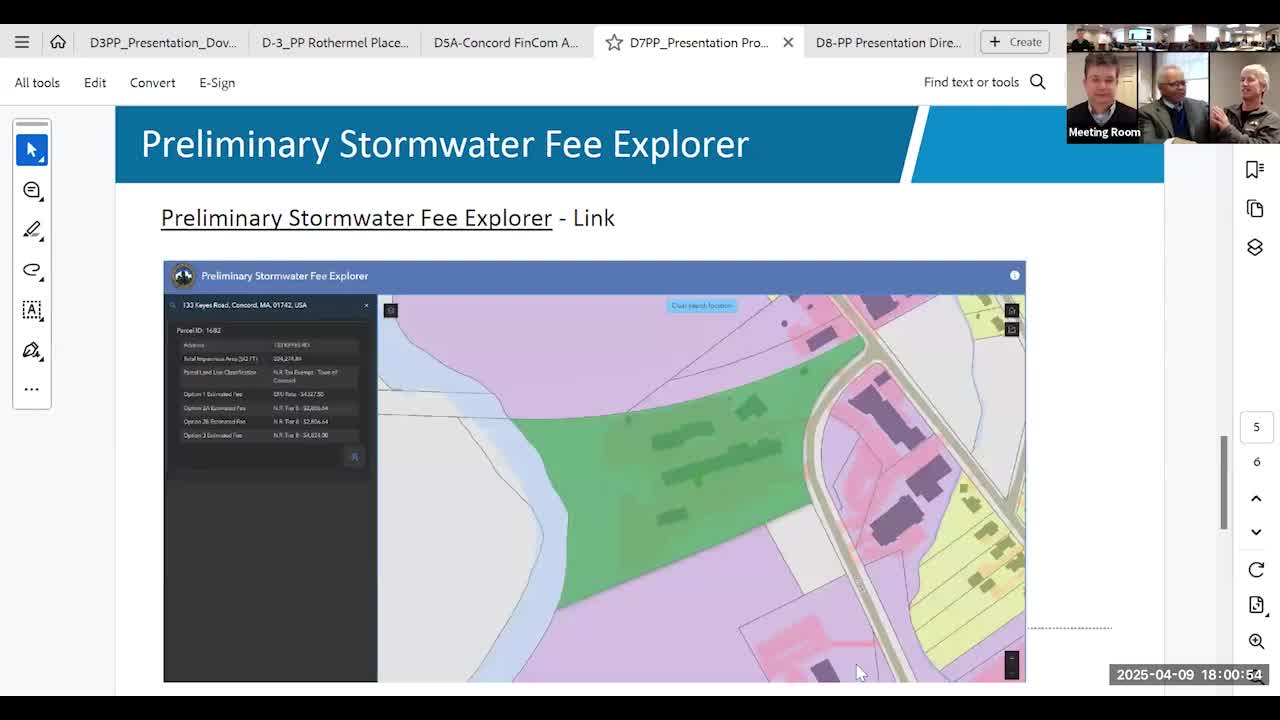Viewport: 1280px width, 720px height.
Task: Select the Add Text box tool
Action: coord(32,310)
